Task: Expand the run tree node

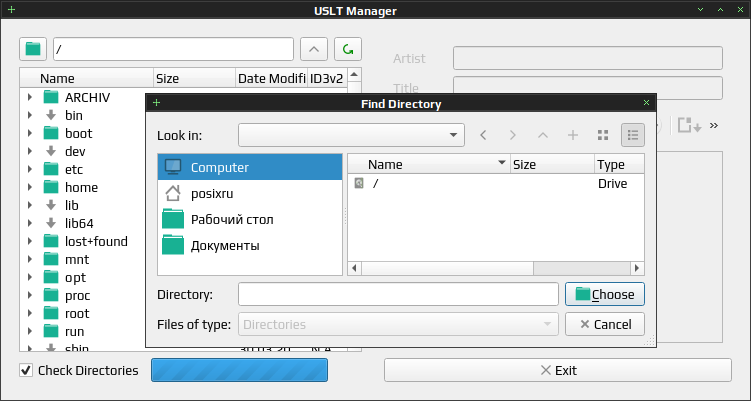Action: (x=30, y=332)
